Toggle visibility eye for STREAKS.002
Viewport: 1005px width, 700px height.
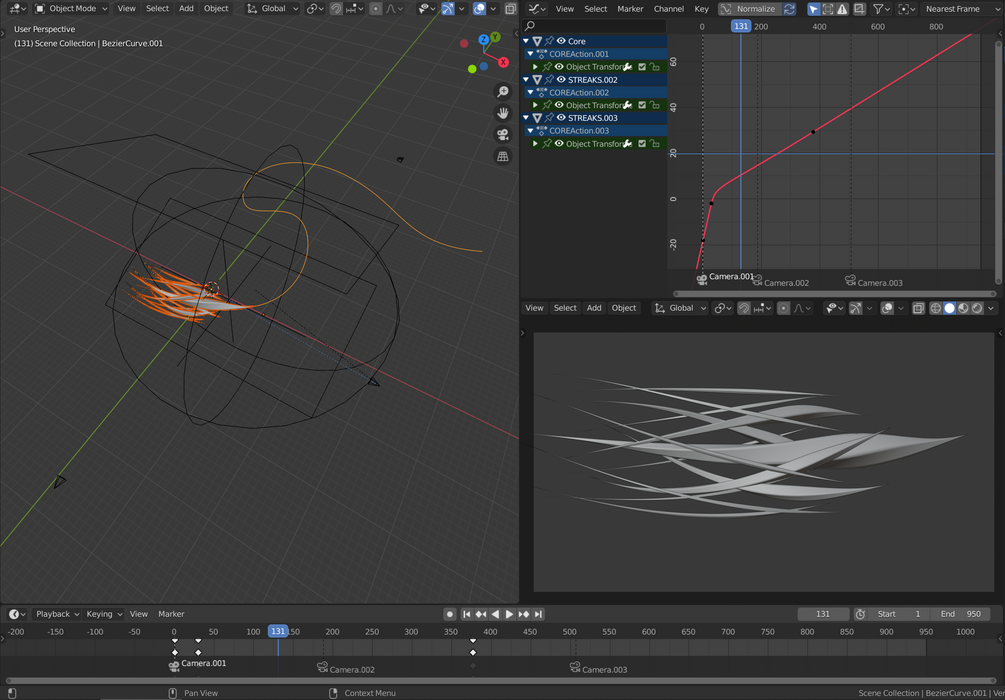click(x=560, y=79)
